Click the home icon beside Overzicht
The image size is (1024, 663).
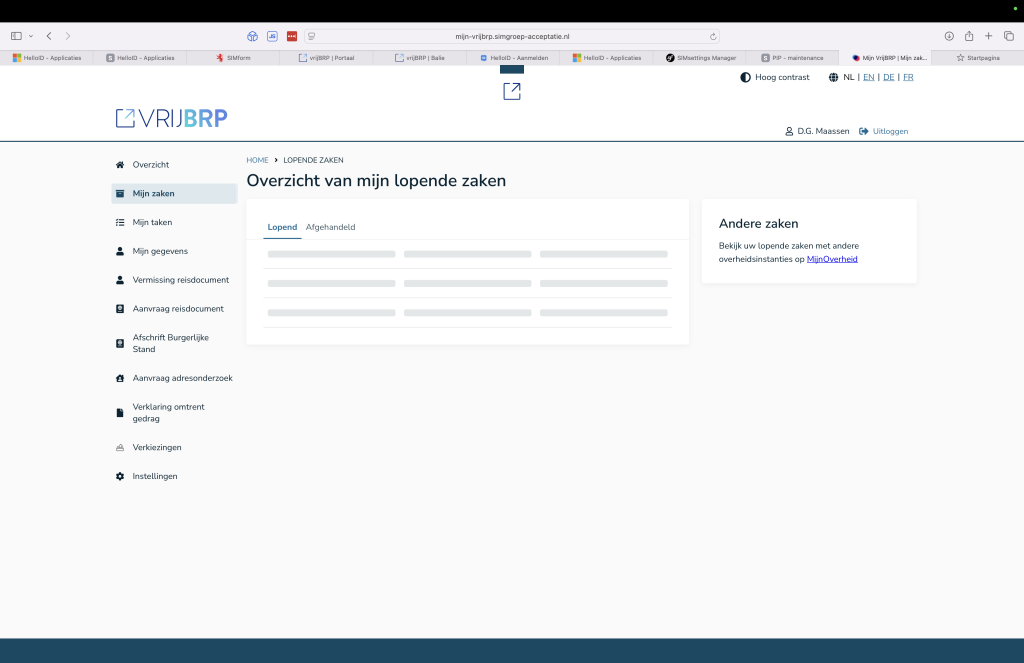[120, 165]
